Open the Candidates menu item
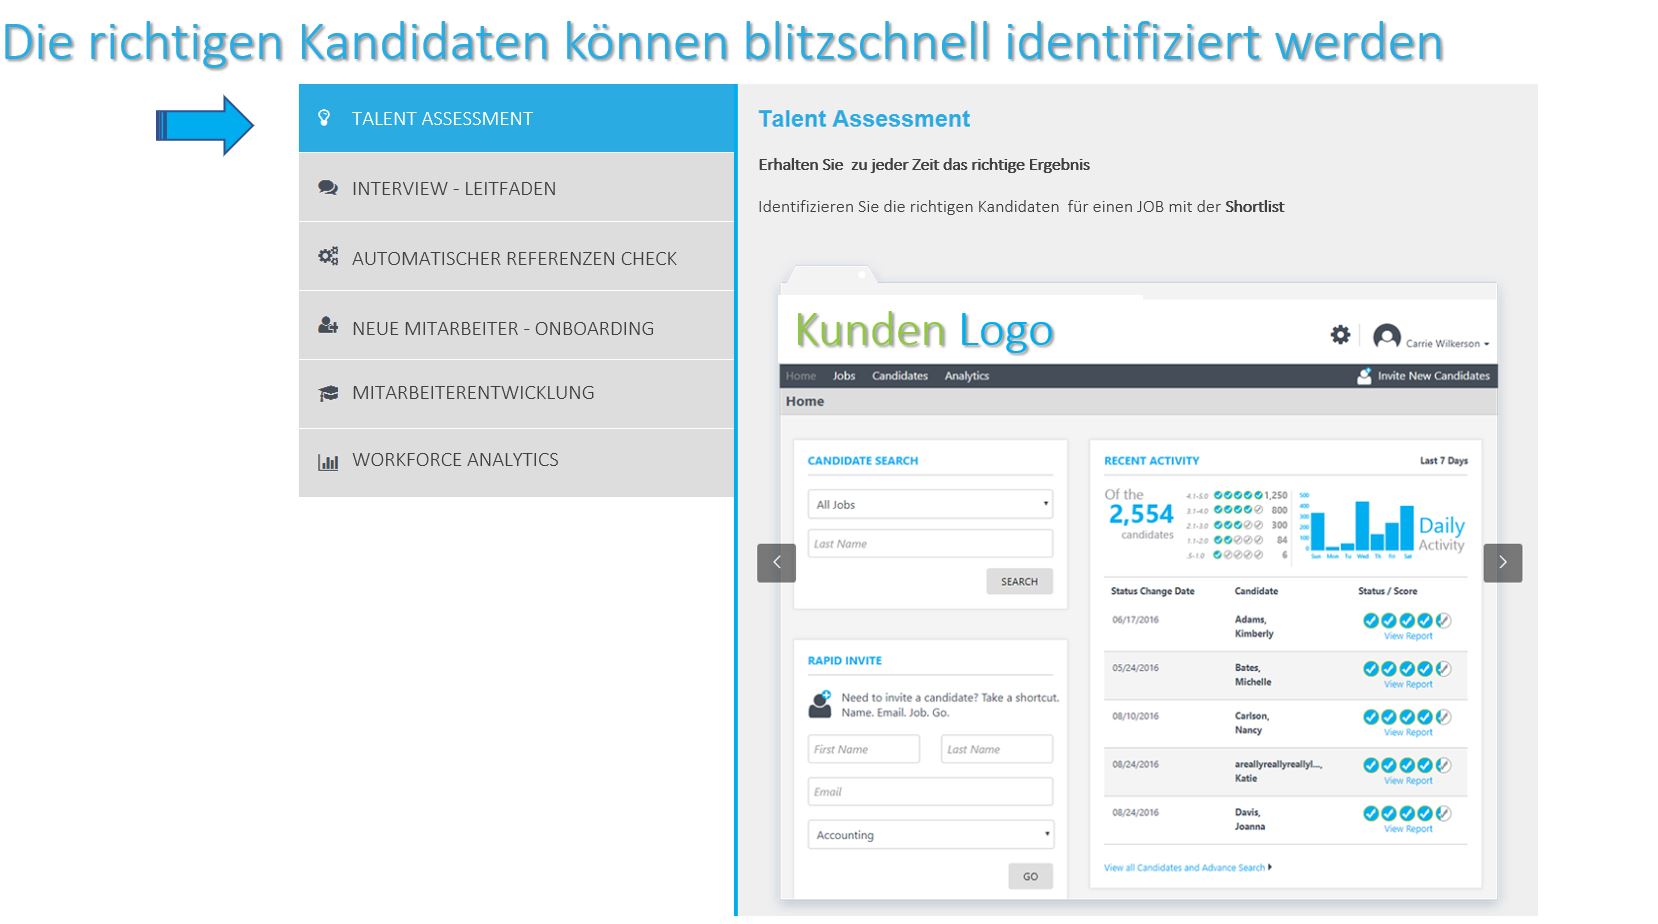Screen dimensions: 1658x924 (x=900, y=376)
